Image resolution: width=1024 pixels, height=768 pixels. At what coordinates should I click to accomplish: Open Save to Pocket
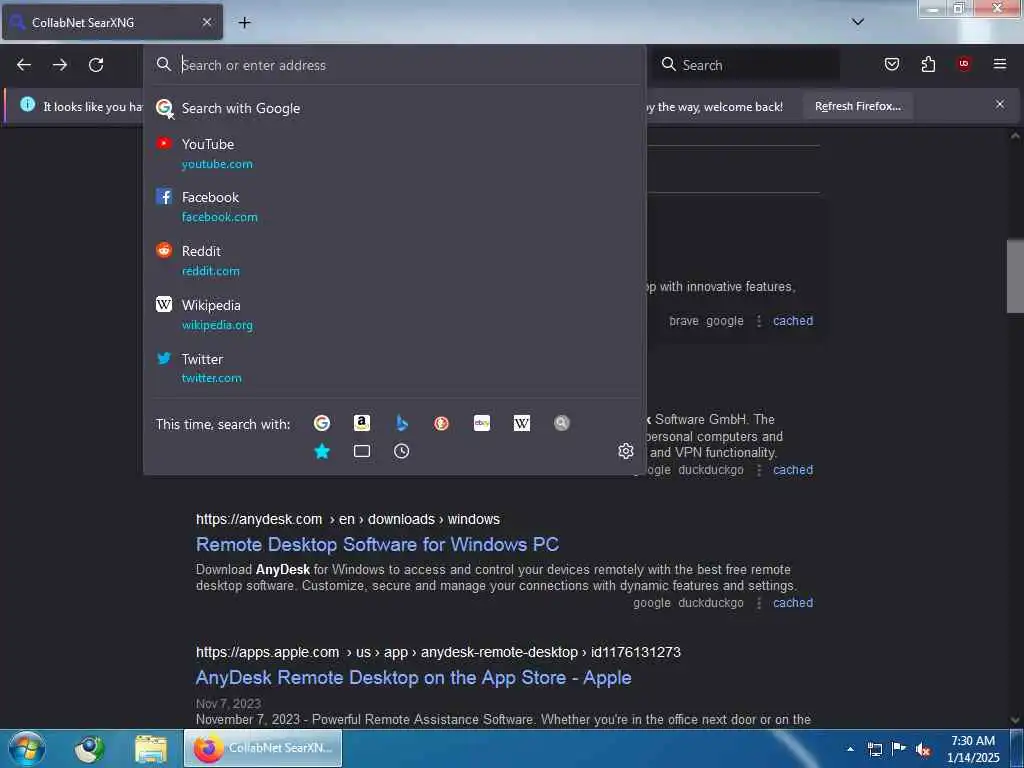click(x=891, y=64)
